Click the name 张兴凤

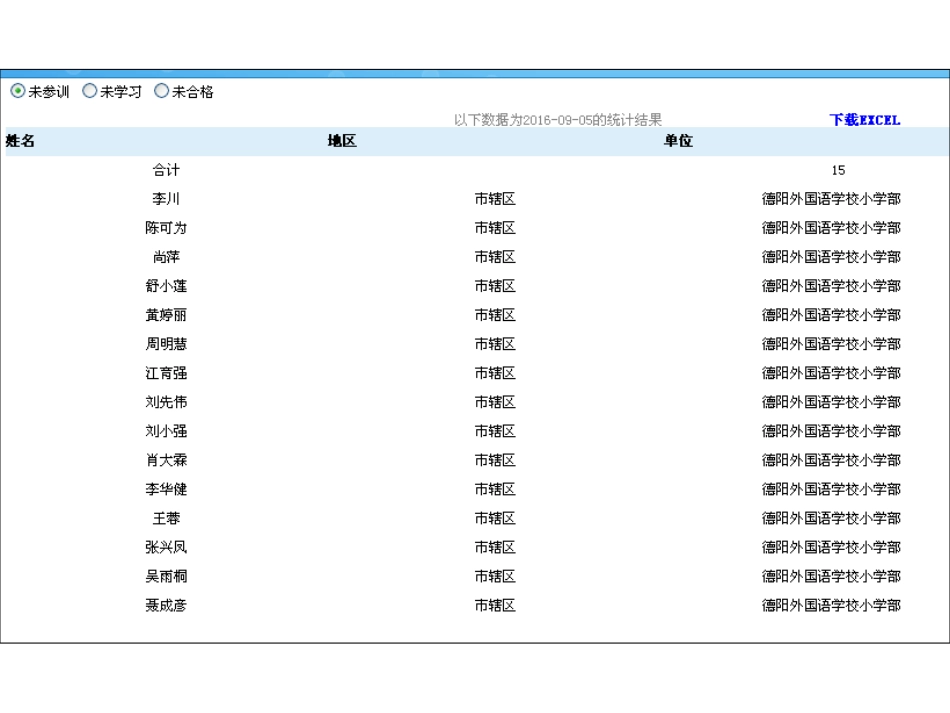(166, 548)
